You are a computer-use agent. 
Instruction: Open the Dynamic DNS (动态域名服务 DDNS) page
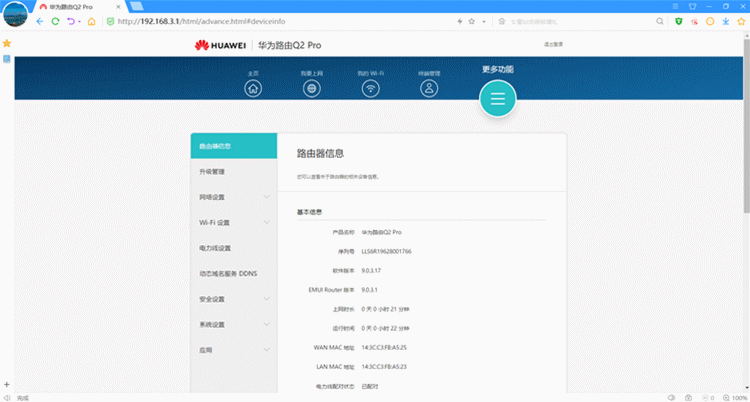coord(232,273)
